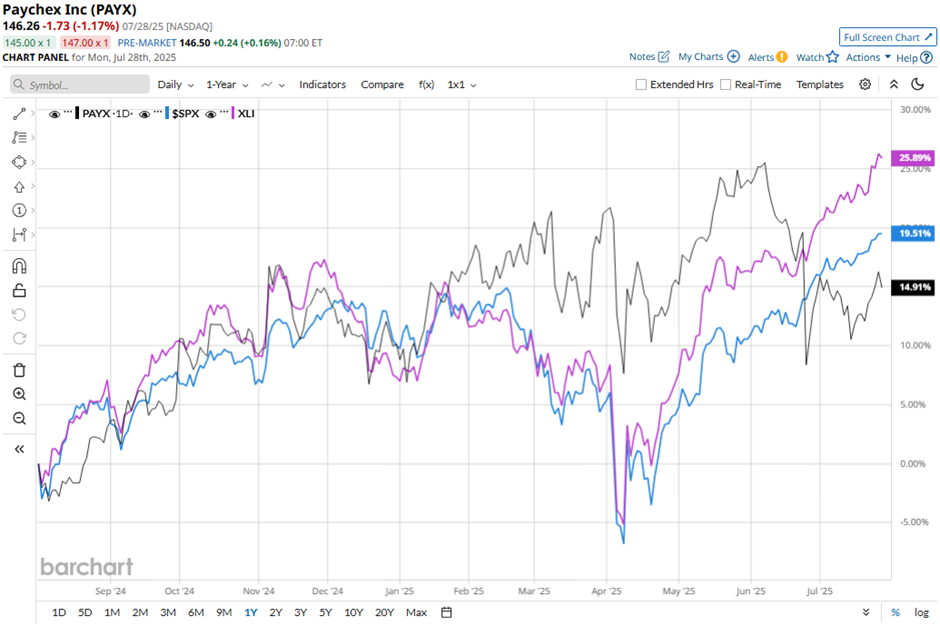Select the 3M time range
This screenshot has width=940, height=627.
pyautogui.click(x=168, y=612)
